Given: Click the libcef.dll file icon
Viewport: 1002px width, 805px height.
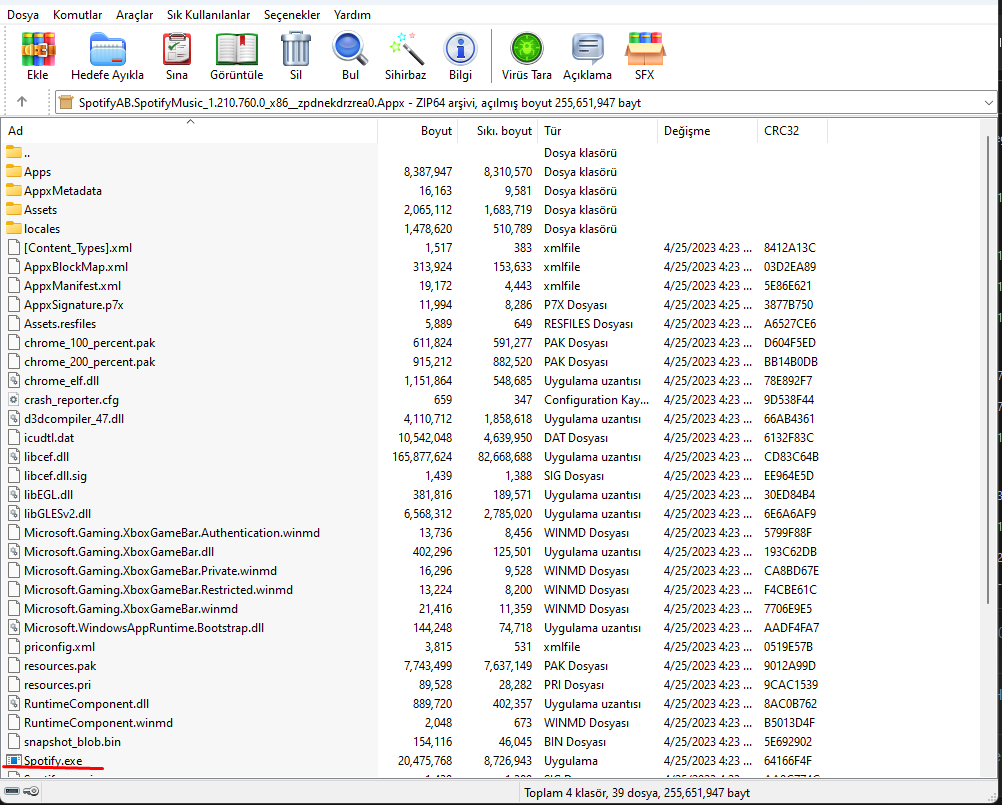Looking at the screenshot, I should (x=13, y=456).
